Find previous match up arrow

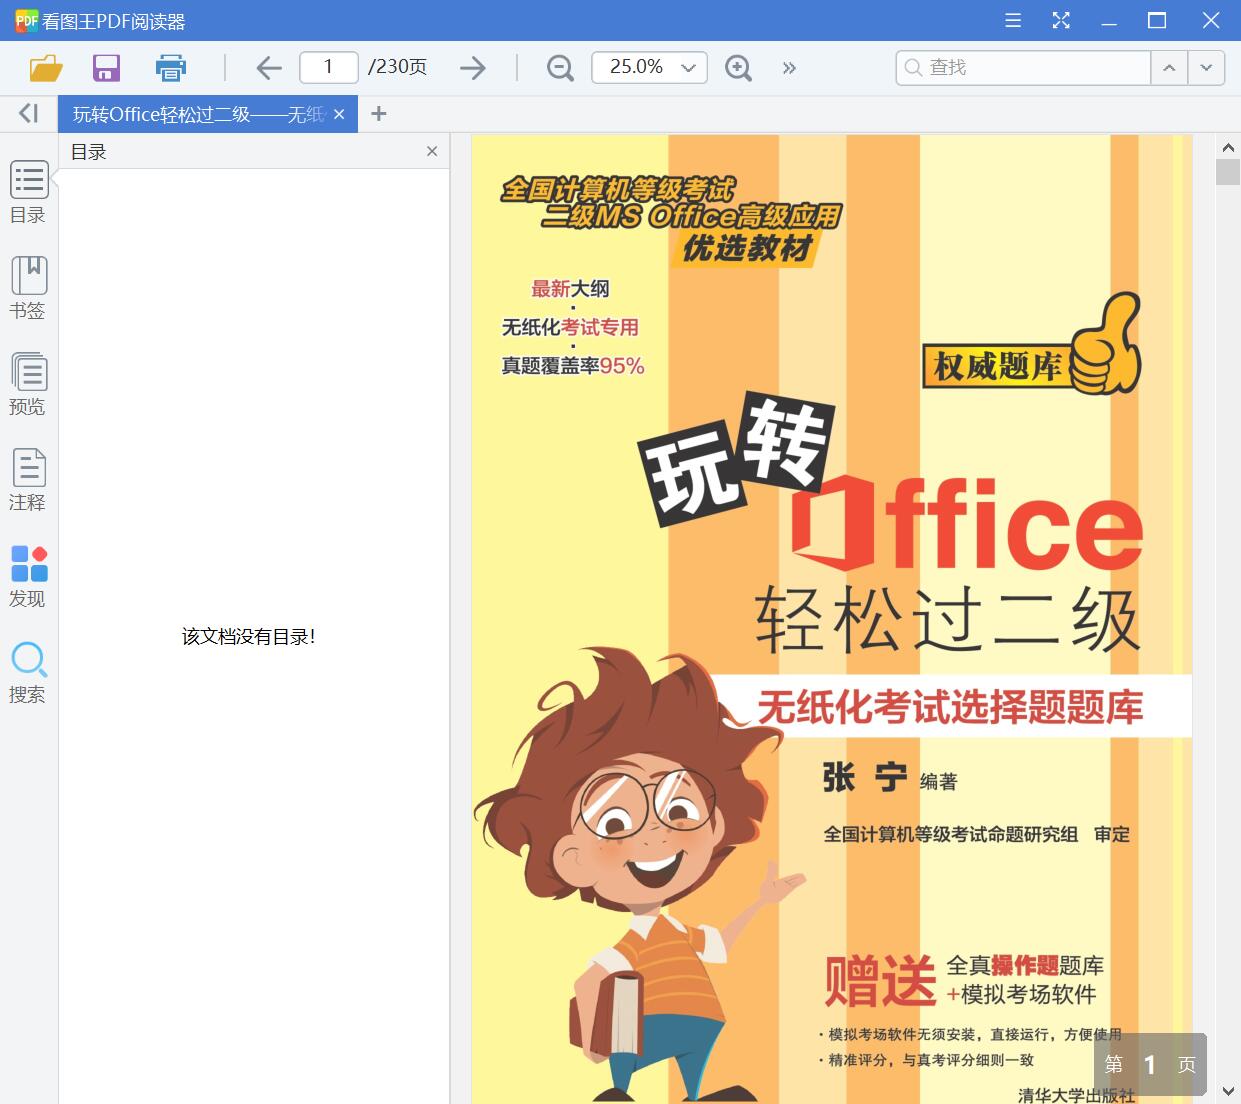pos(1169,67)
